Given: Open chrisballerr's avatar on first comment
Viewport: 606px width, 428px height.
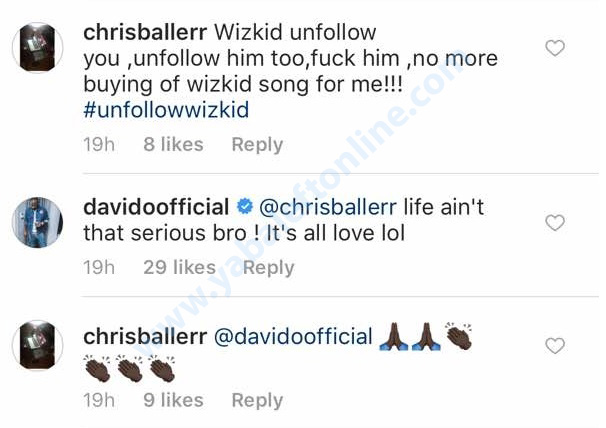Looking at the screenshot, I should [37, 48].
